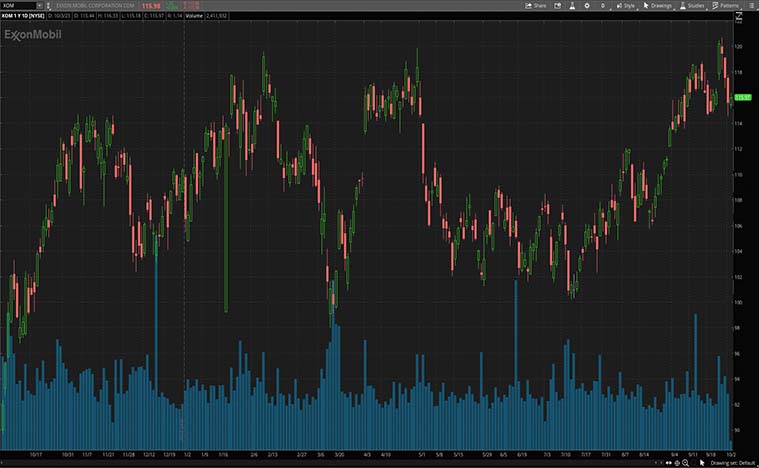Click the crosshair icon in bottom bar

[677, 463]
